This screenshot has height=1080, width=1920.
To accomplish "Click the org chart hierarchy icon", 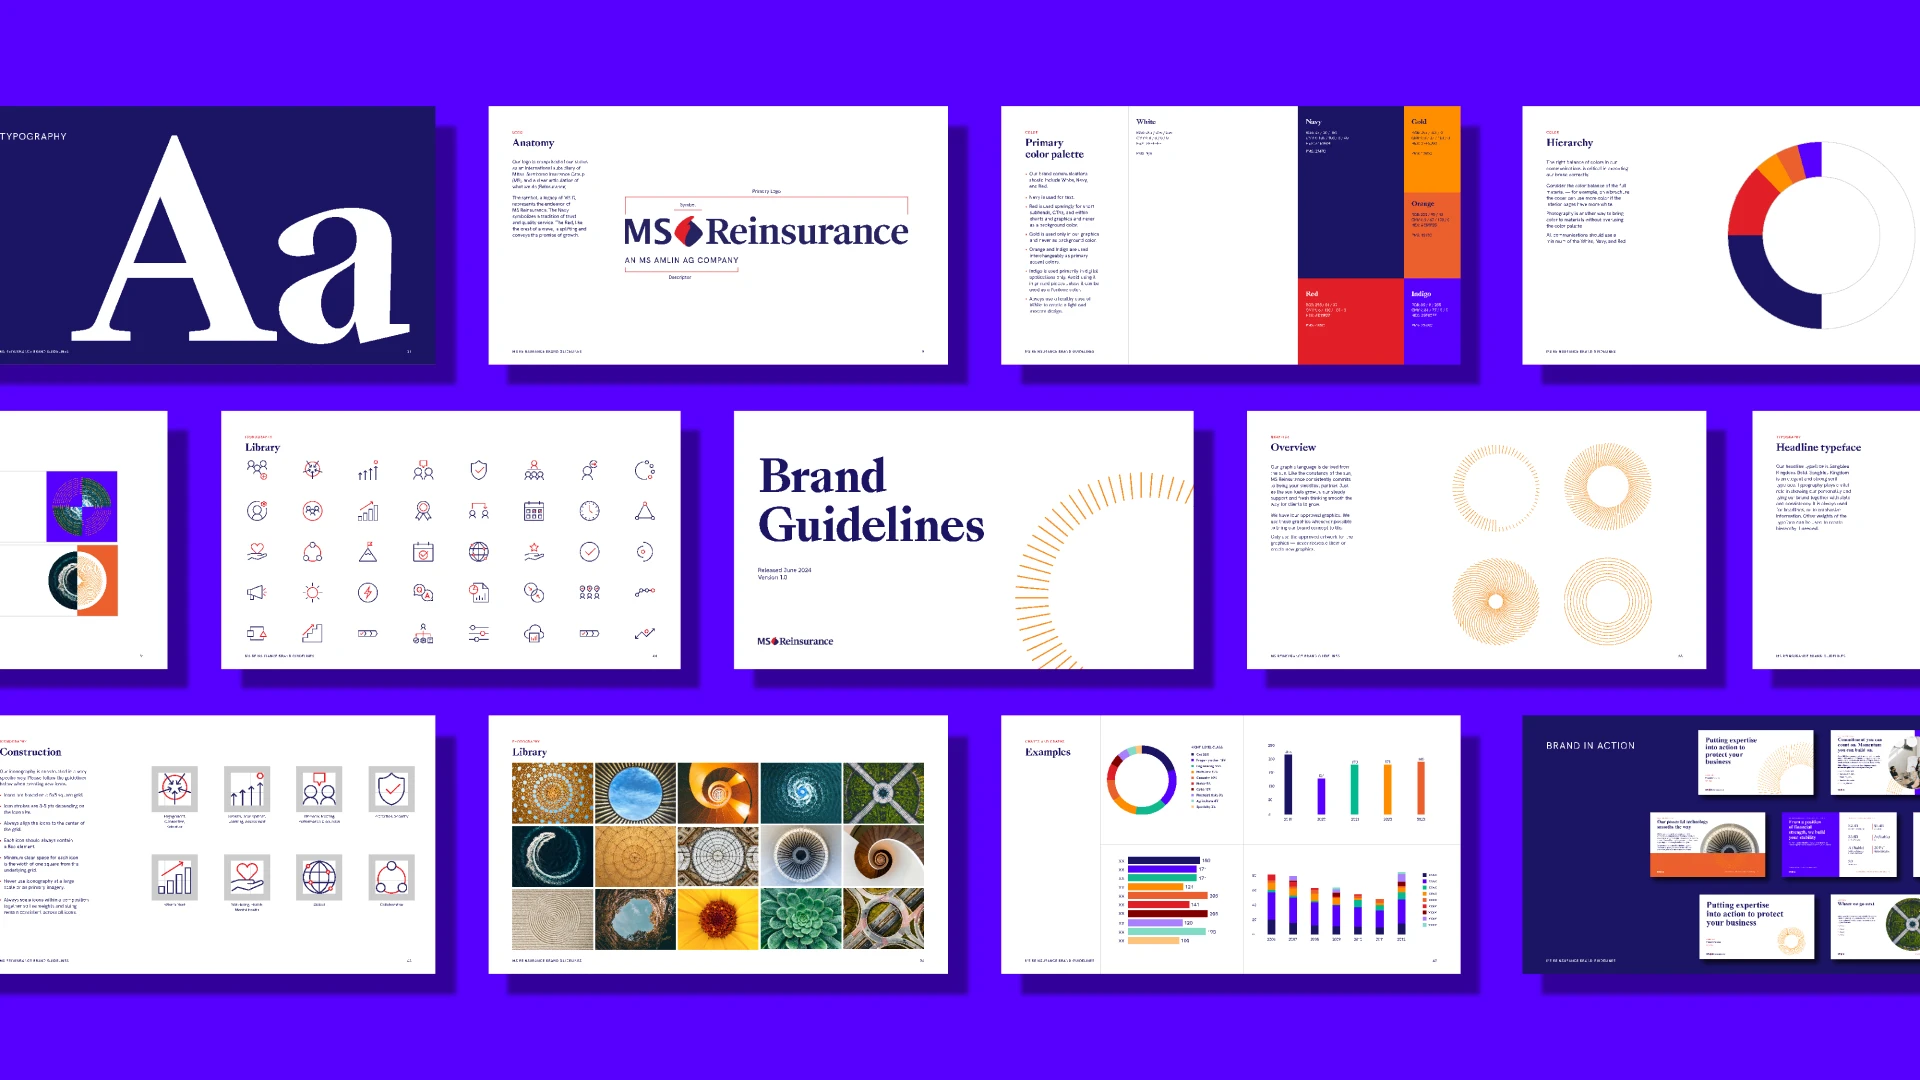I will click(423, 633).
